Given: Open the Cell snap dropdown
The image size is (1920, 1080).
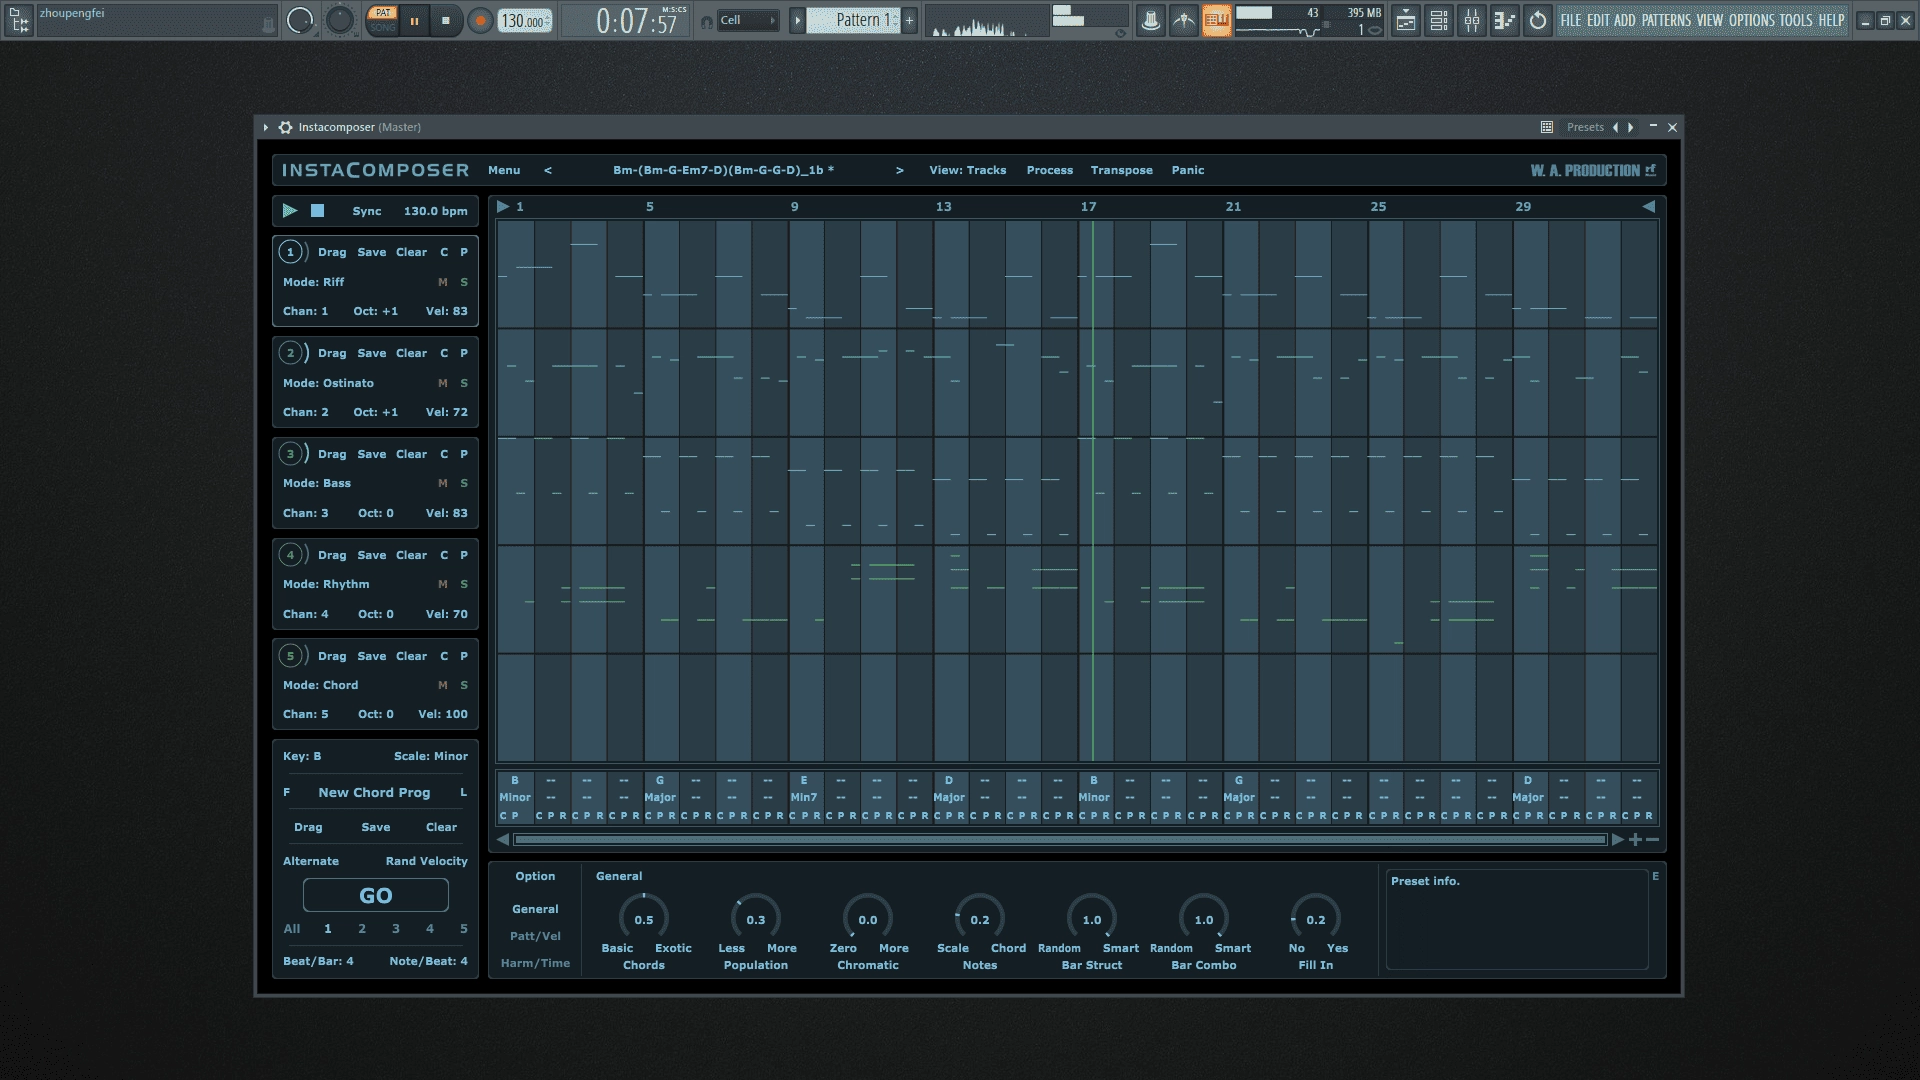Looking at the screenshot, I should 748,20.
